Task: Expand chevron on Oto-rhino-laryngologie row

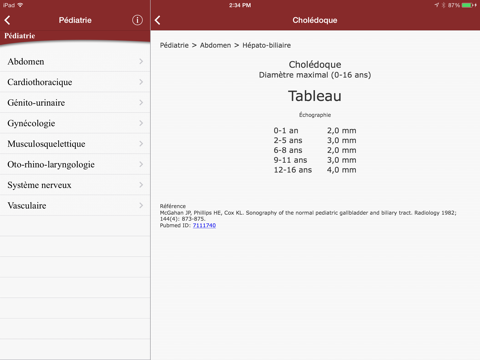Action: coord(141,164)
